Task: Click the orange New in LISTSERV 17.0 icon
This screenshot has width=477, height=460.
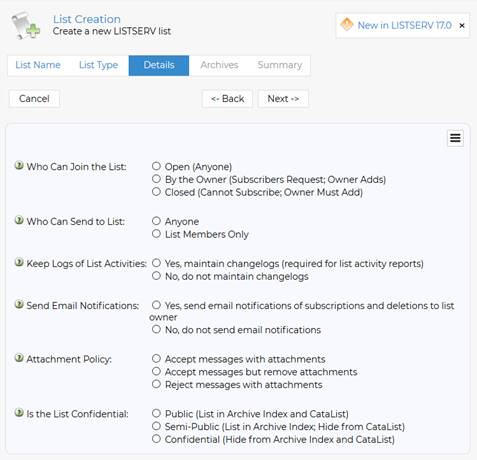Action: [x=347, y=24]
